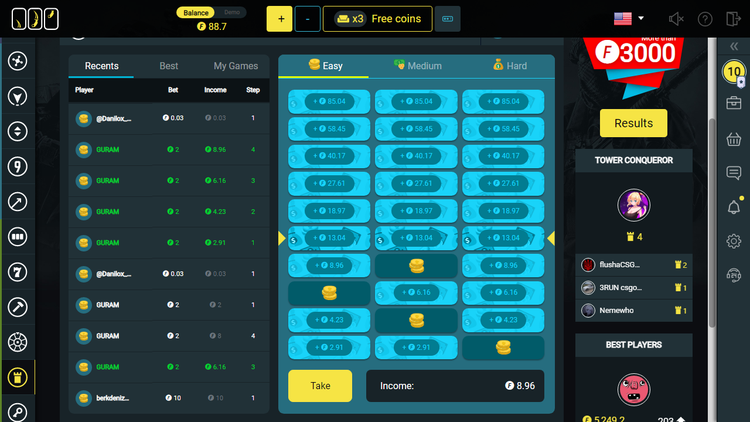Open the chat icon in right sidebar
Viewport: 750px width, 422px height.
[x=733, y=173]
